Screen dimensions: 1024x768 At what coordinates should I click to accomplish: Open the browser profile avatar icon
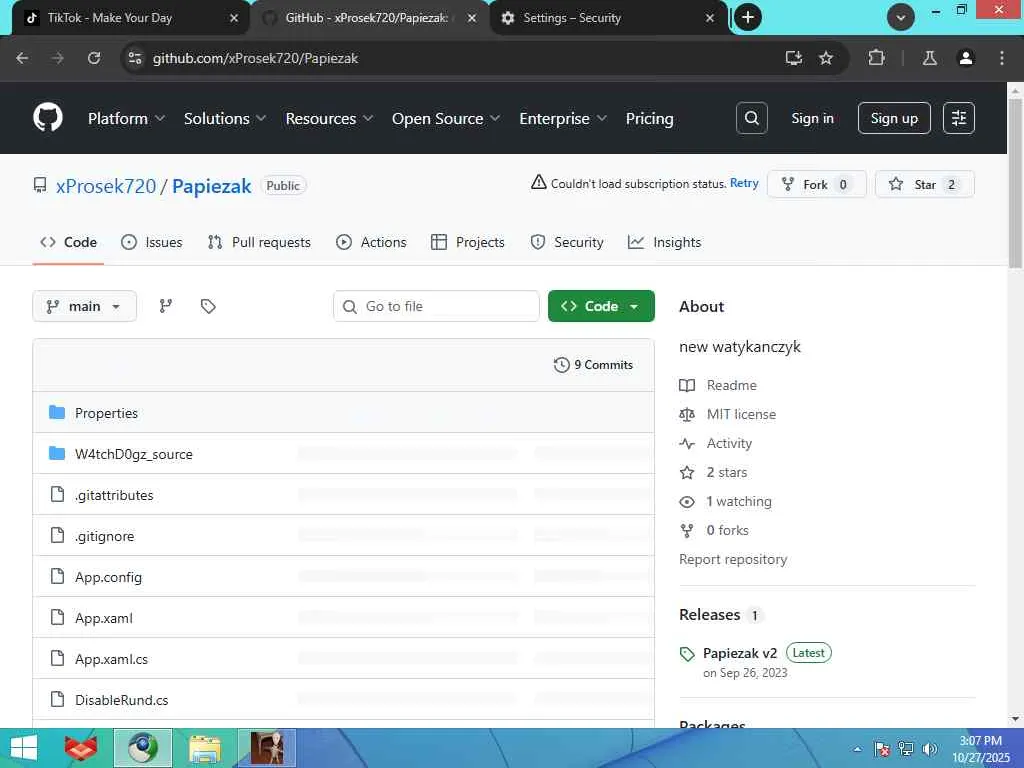(966, 58)
